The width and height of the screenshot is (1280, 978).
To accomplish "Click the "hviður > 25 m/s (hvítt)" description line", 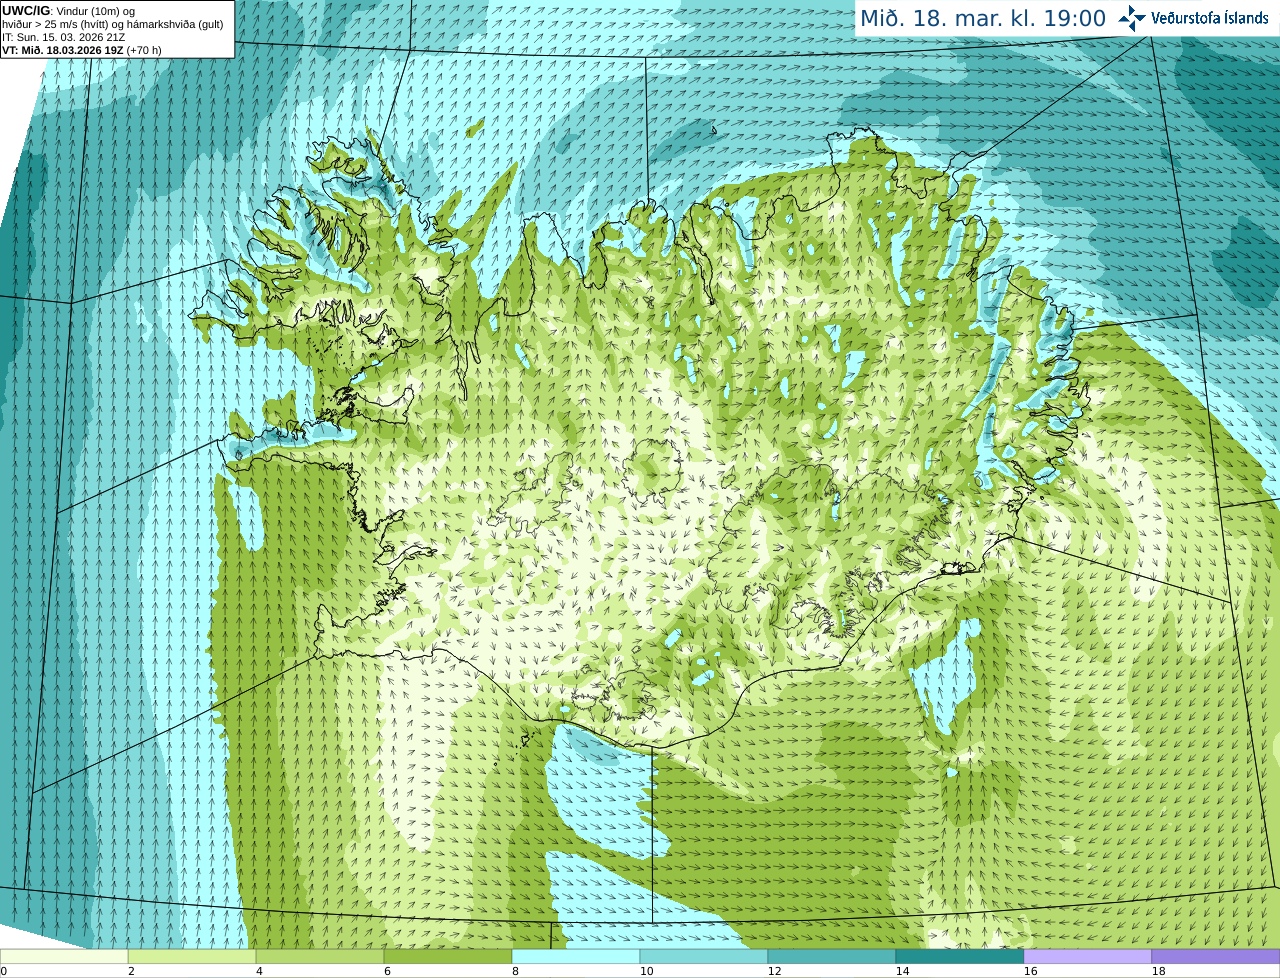I will click(113, 24).
